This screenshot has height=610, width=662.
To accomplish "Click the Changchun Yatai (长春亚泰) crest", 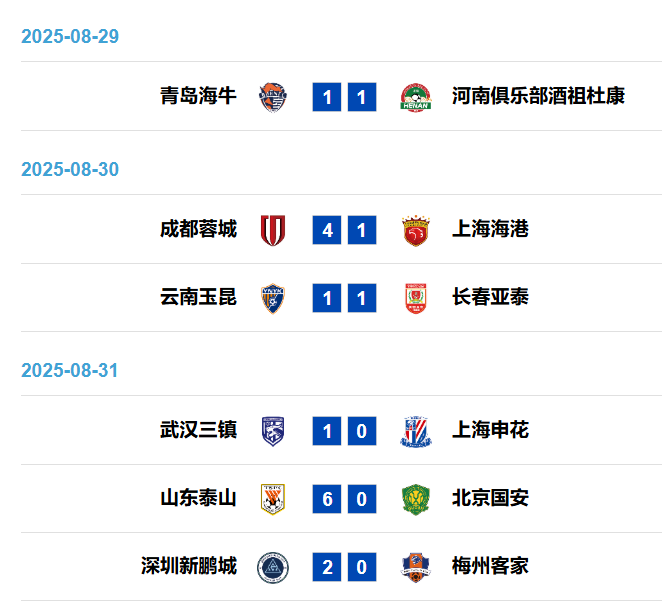I will (416, 298).
